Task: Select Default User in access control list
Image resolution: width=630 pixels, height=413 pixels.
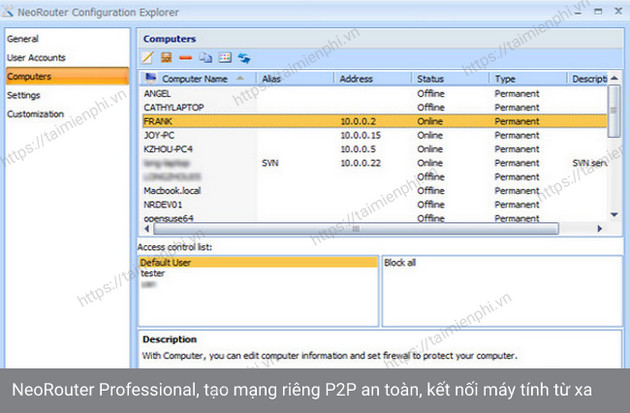Action: click(165, 262)
